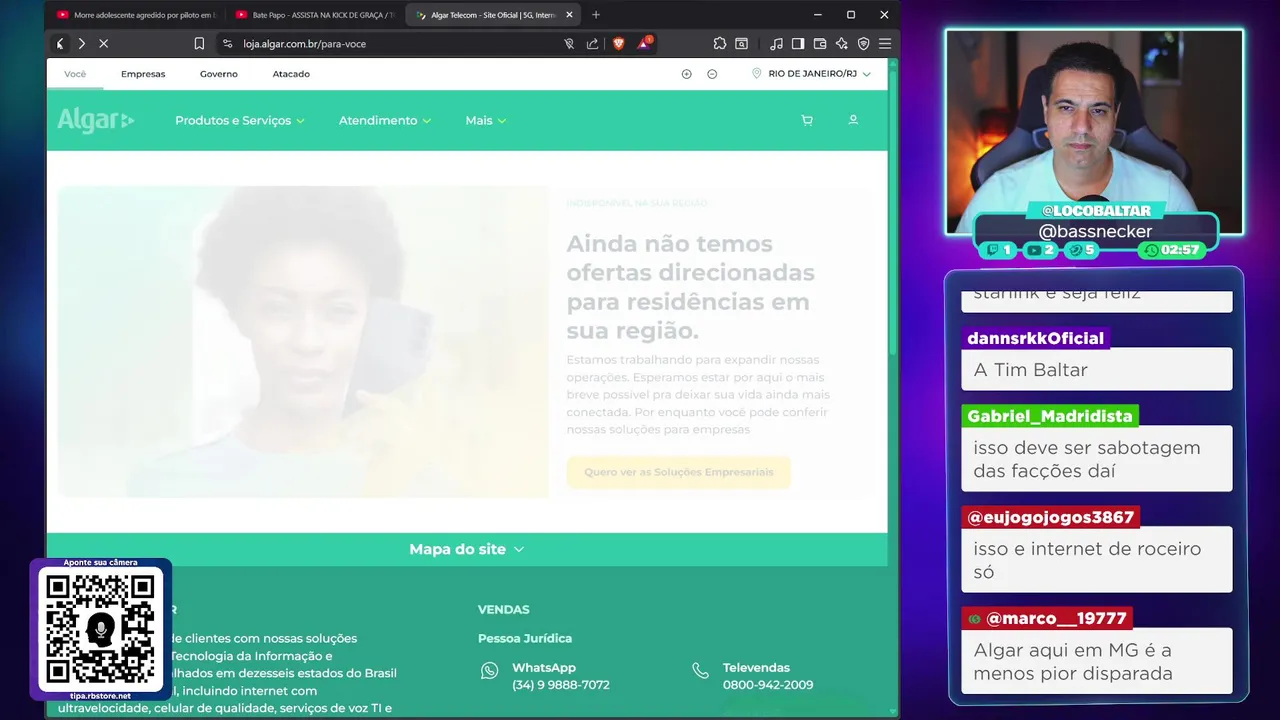Expand the Mapa do site section
The image size is (1280, 720).
pos(467,549)
